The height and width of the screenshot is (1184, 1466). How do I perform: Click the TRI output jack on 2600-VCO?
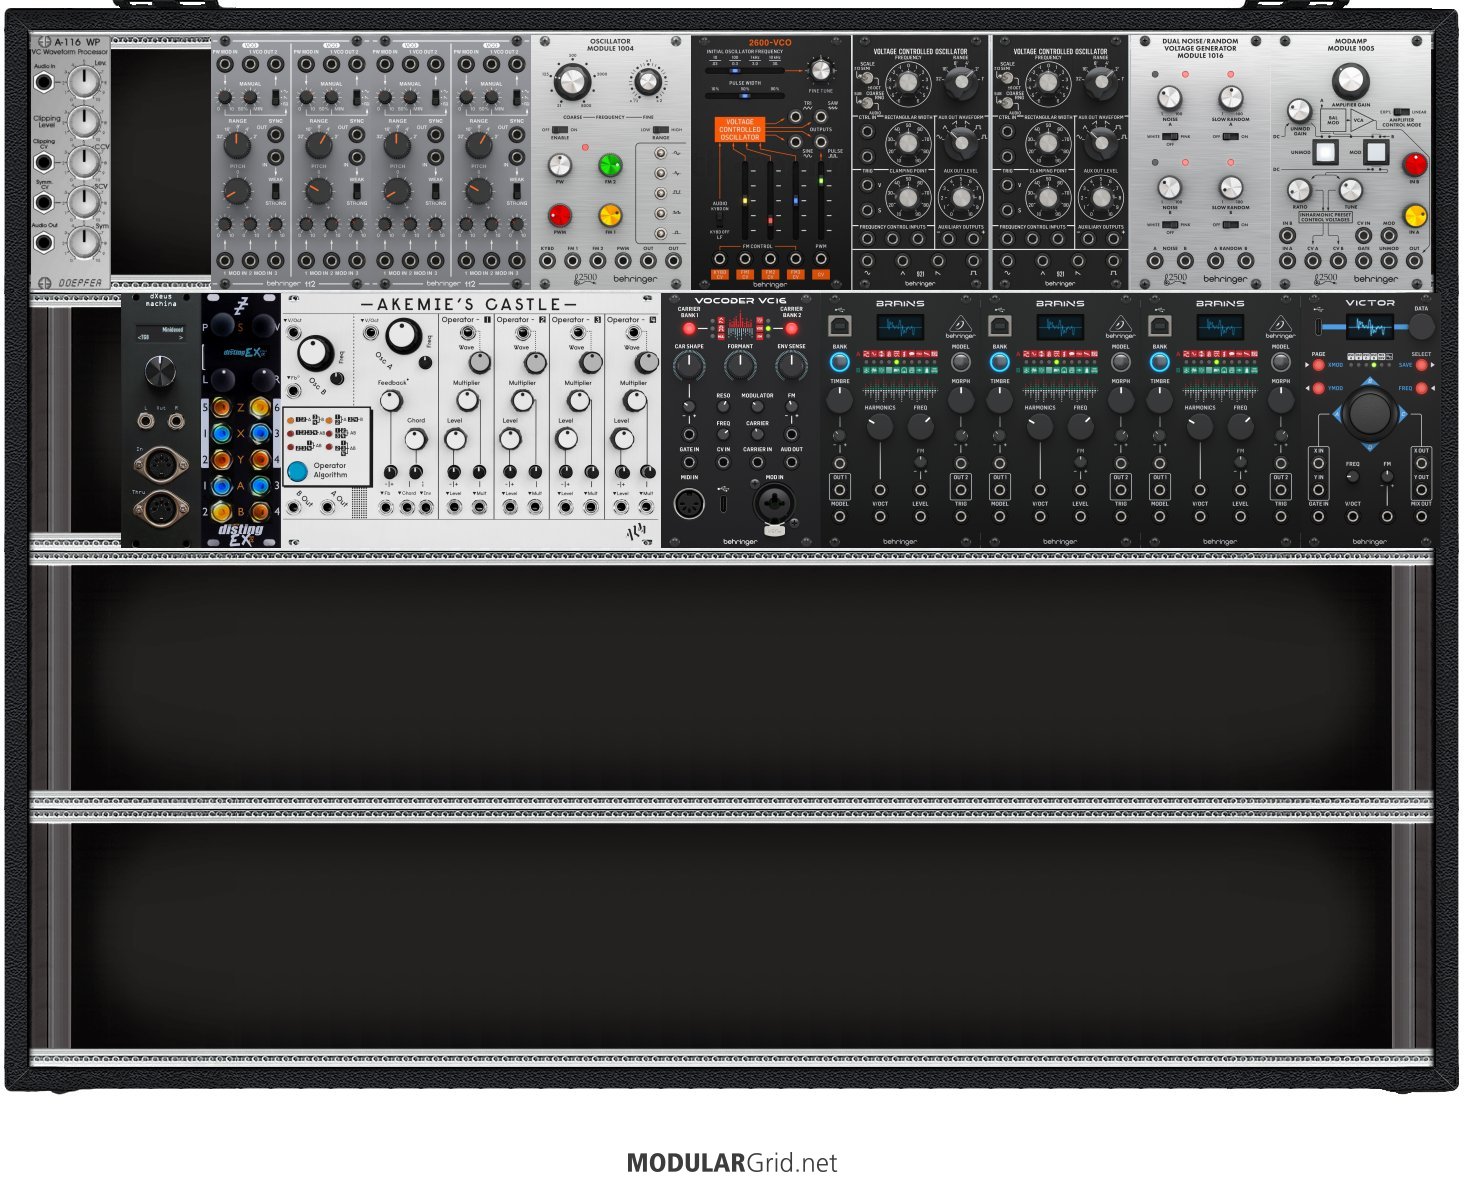(795, 117)
